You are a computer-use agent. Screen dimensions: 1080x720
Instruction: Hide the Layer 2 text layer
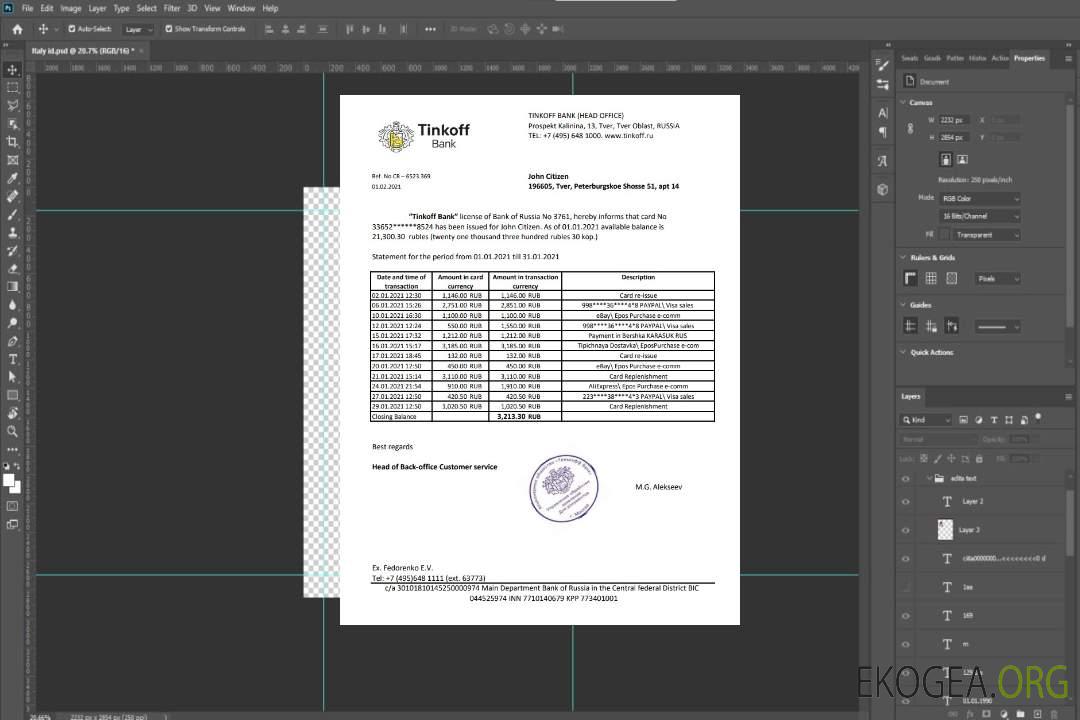[906, 502]
